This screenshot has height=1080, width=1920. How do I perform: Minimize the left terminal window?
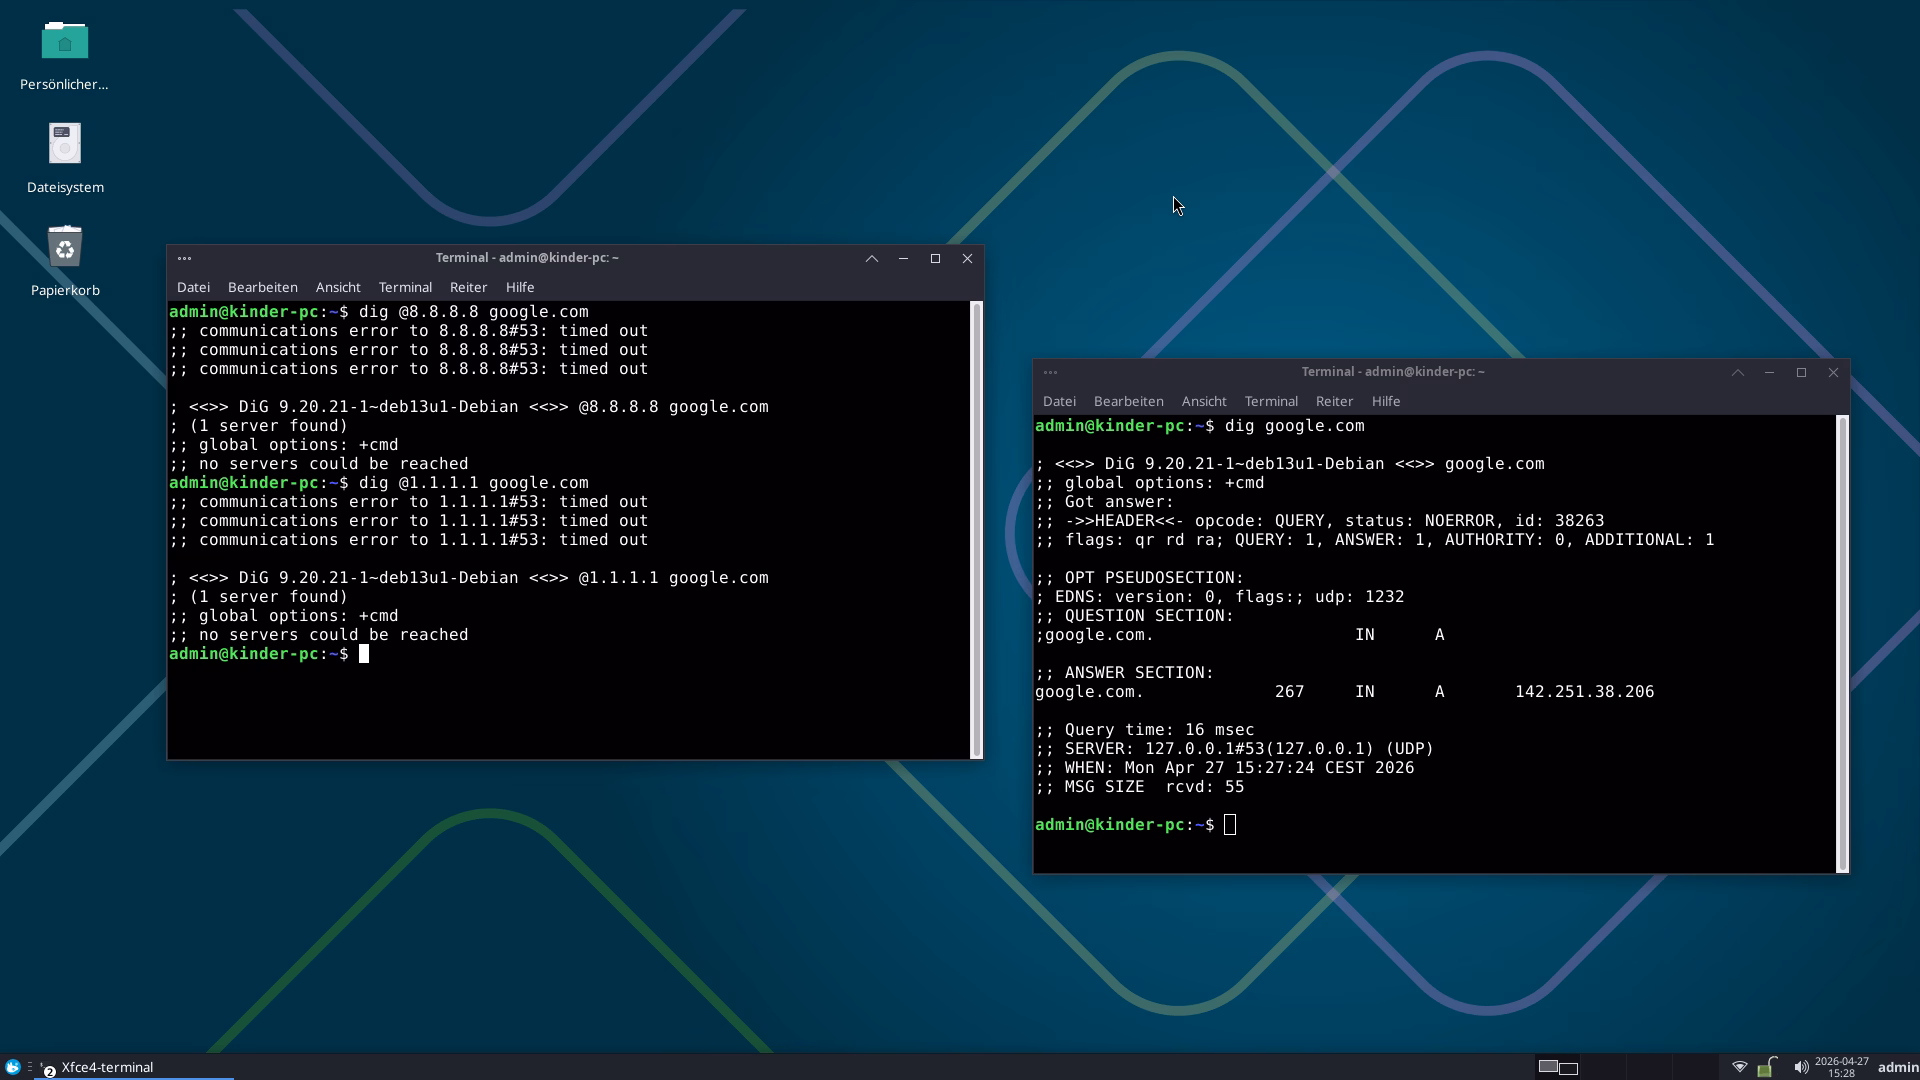pyautogui.click(x=903, y=258)
